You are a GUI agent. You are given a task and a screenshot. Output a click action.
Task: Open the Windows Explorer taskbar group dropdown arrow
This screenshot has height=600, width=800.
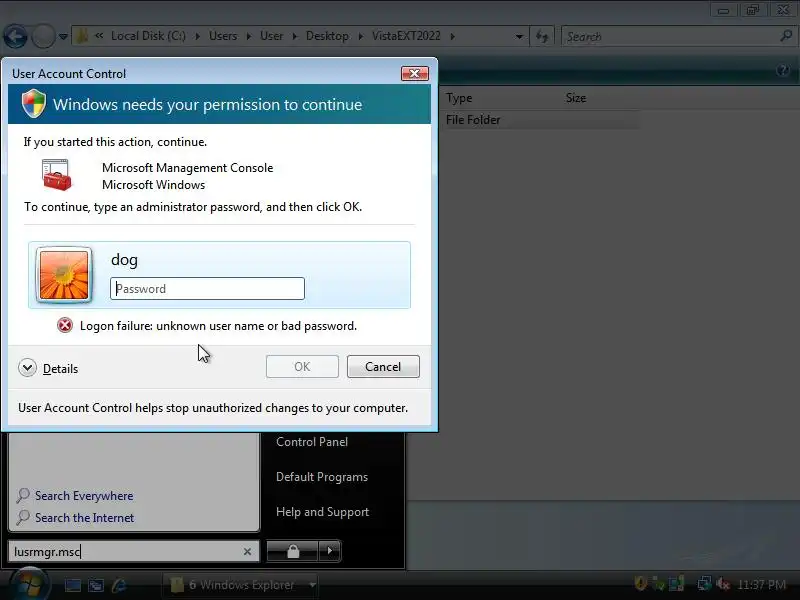pos(312,585)
